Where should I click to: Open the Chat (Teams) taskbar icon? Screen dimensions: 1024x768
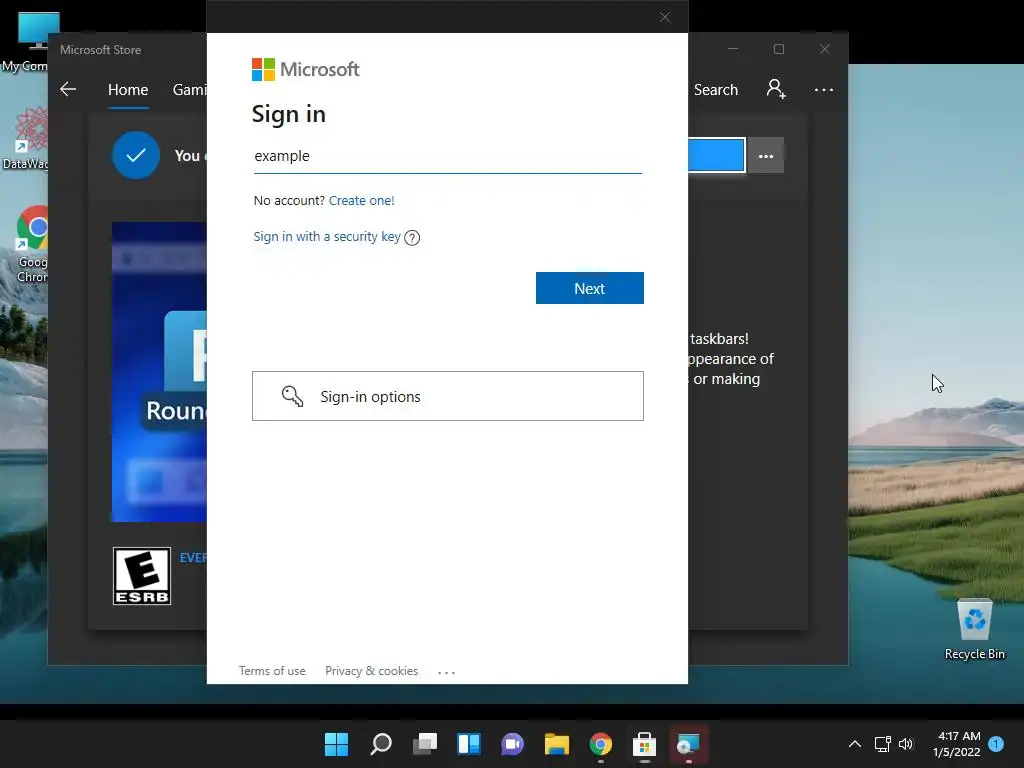tap(513, 744)
